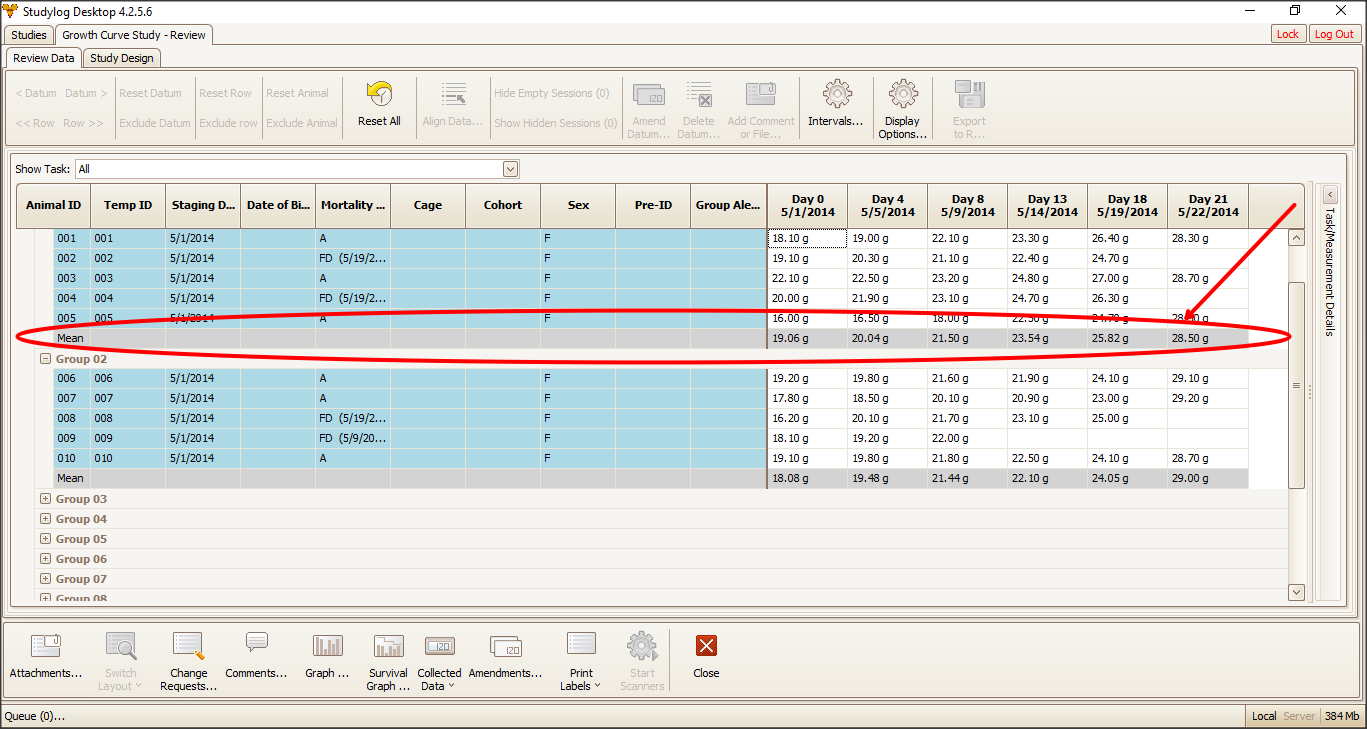Select the 29.20 g cell for animal 007
The height and width of the screenshot is (729, 1367).
point(1208,398)
